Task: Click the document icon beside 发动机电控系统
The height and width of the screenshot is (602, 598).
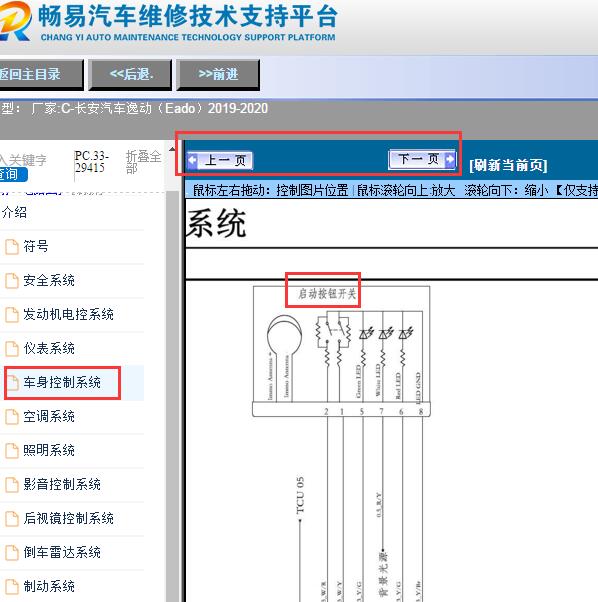Action: click(x=12, y=315)
